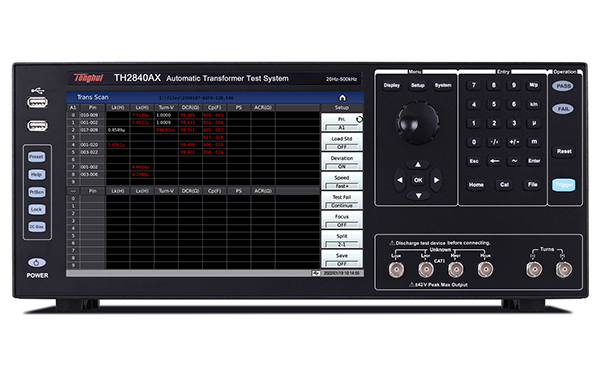The image size is (600, 367).
Task: Hit the backspace arrow key on keypad
Action: [494, 161]
